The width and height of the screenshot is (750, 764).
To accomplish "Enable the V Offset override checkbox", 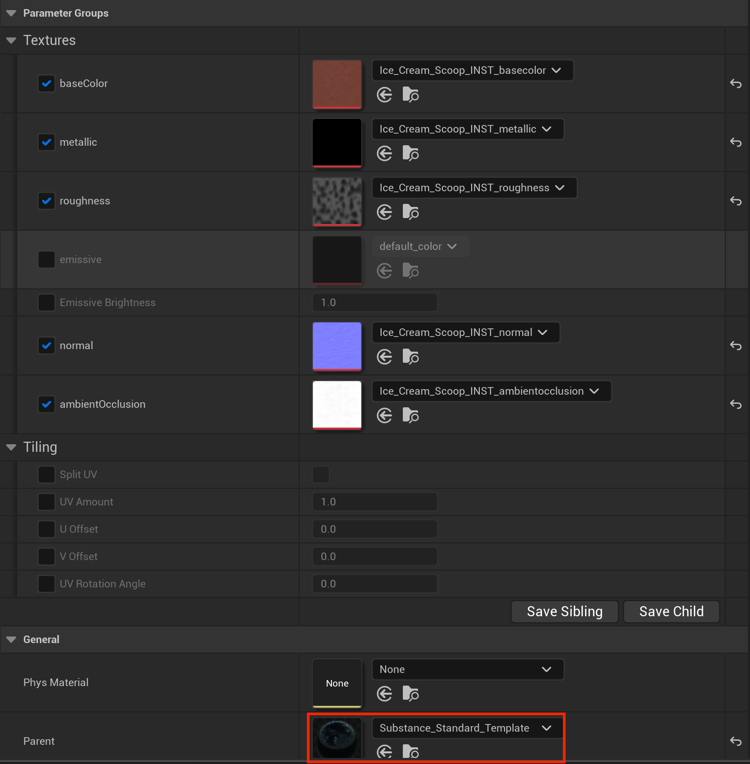I will [46, 556].
